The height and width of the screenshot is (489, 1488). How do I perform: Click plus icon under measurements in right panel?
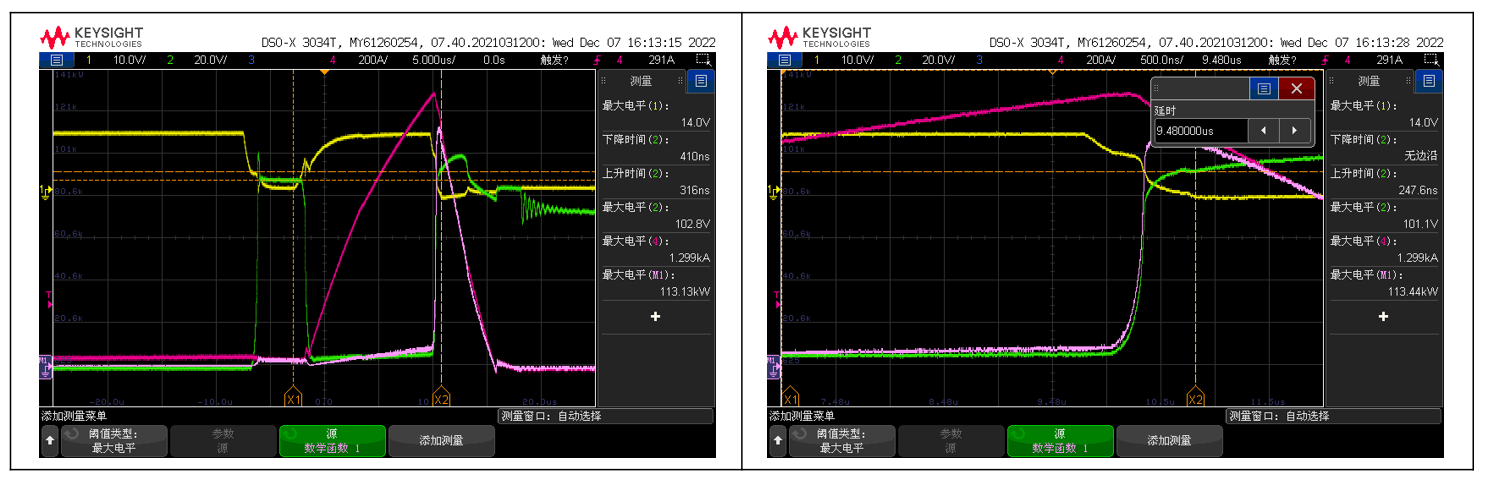coord(1383,316)
